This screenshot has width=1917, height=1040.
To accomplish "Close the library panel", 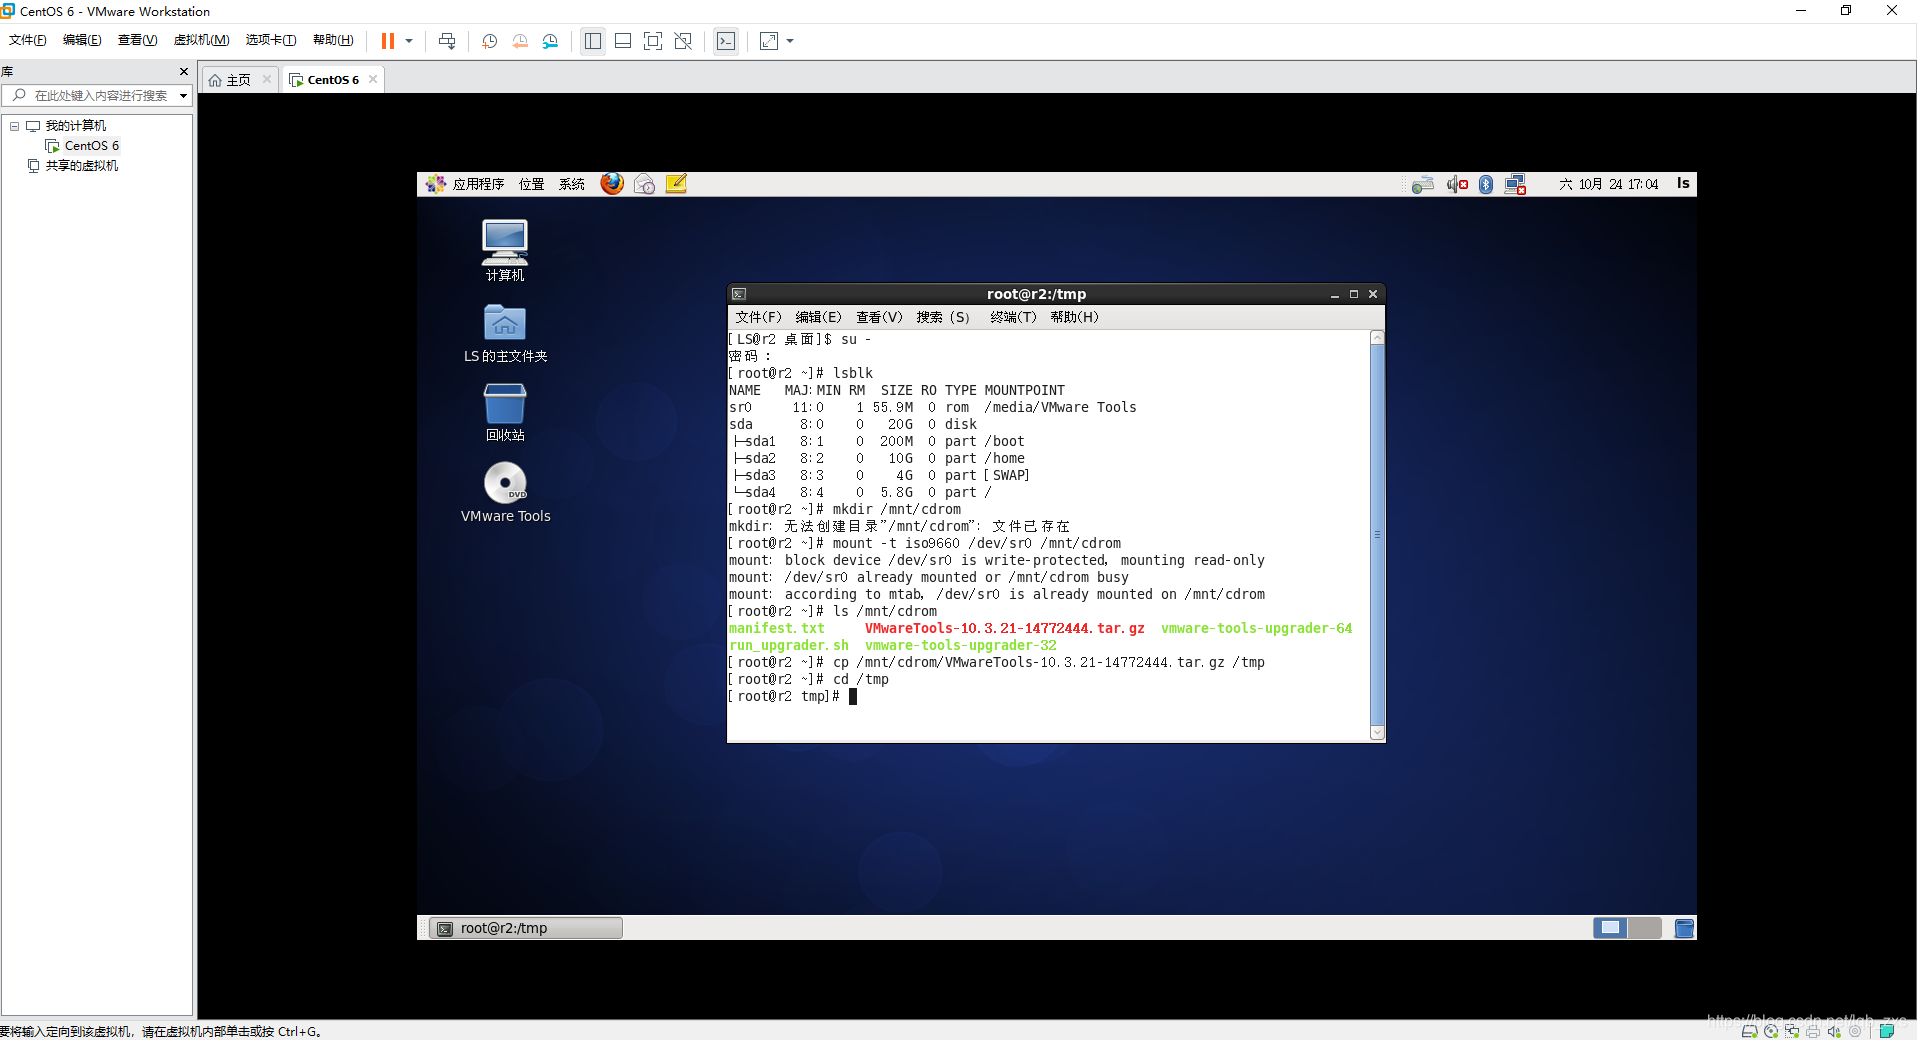I will (x=183, y=71).
